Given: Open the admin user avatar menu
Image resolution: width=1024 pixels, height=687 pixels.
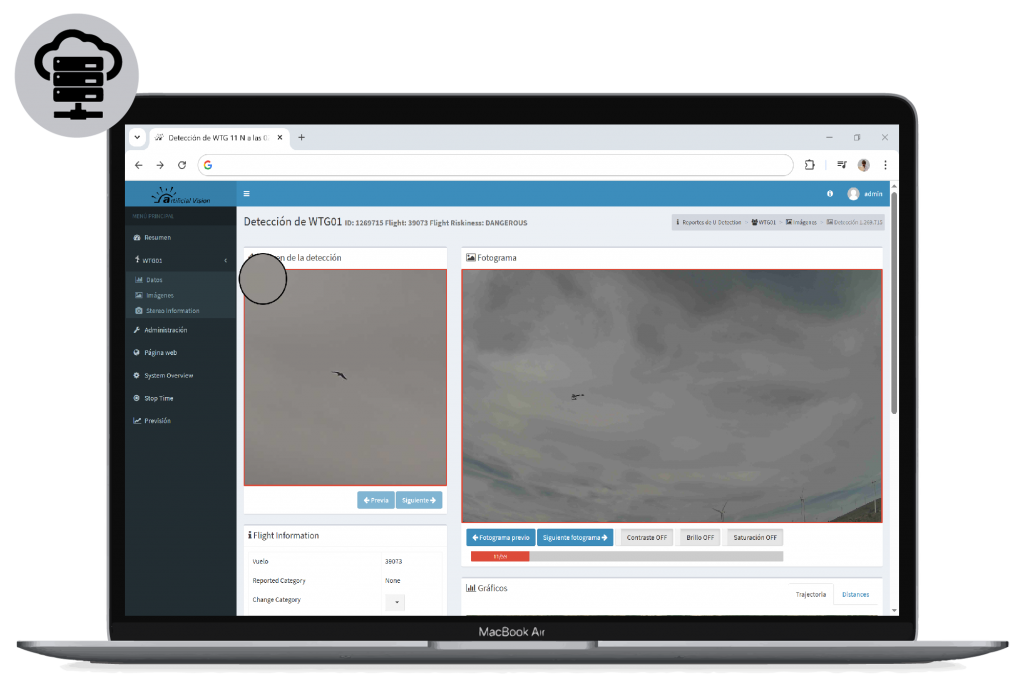Looking at the screenshot, I should [x=853, y=193].
